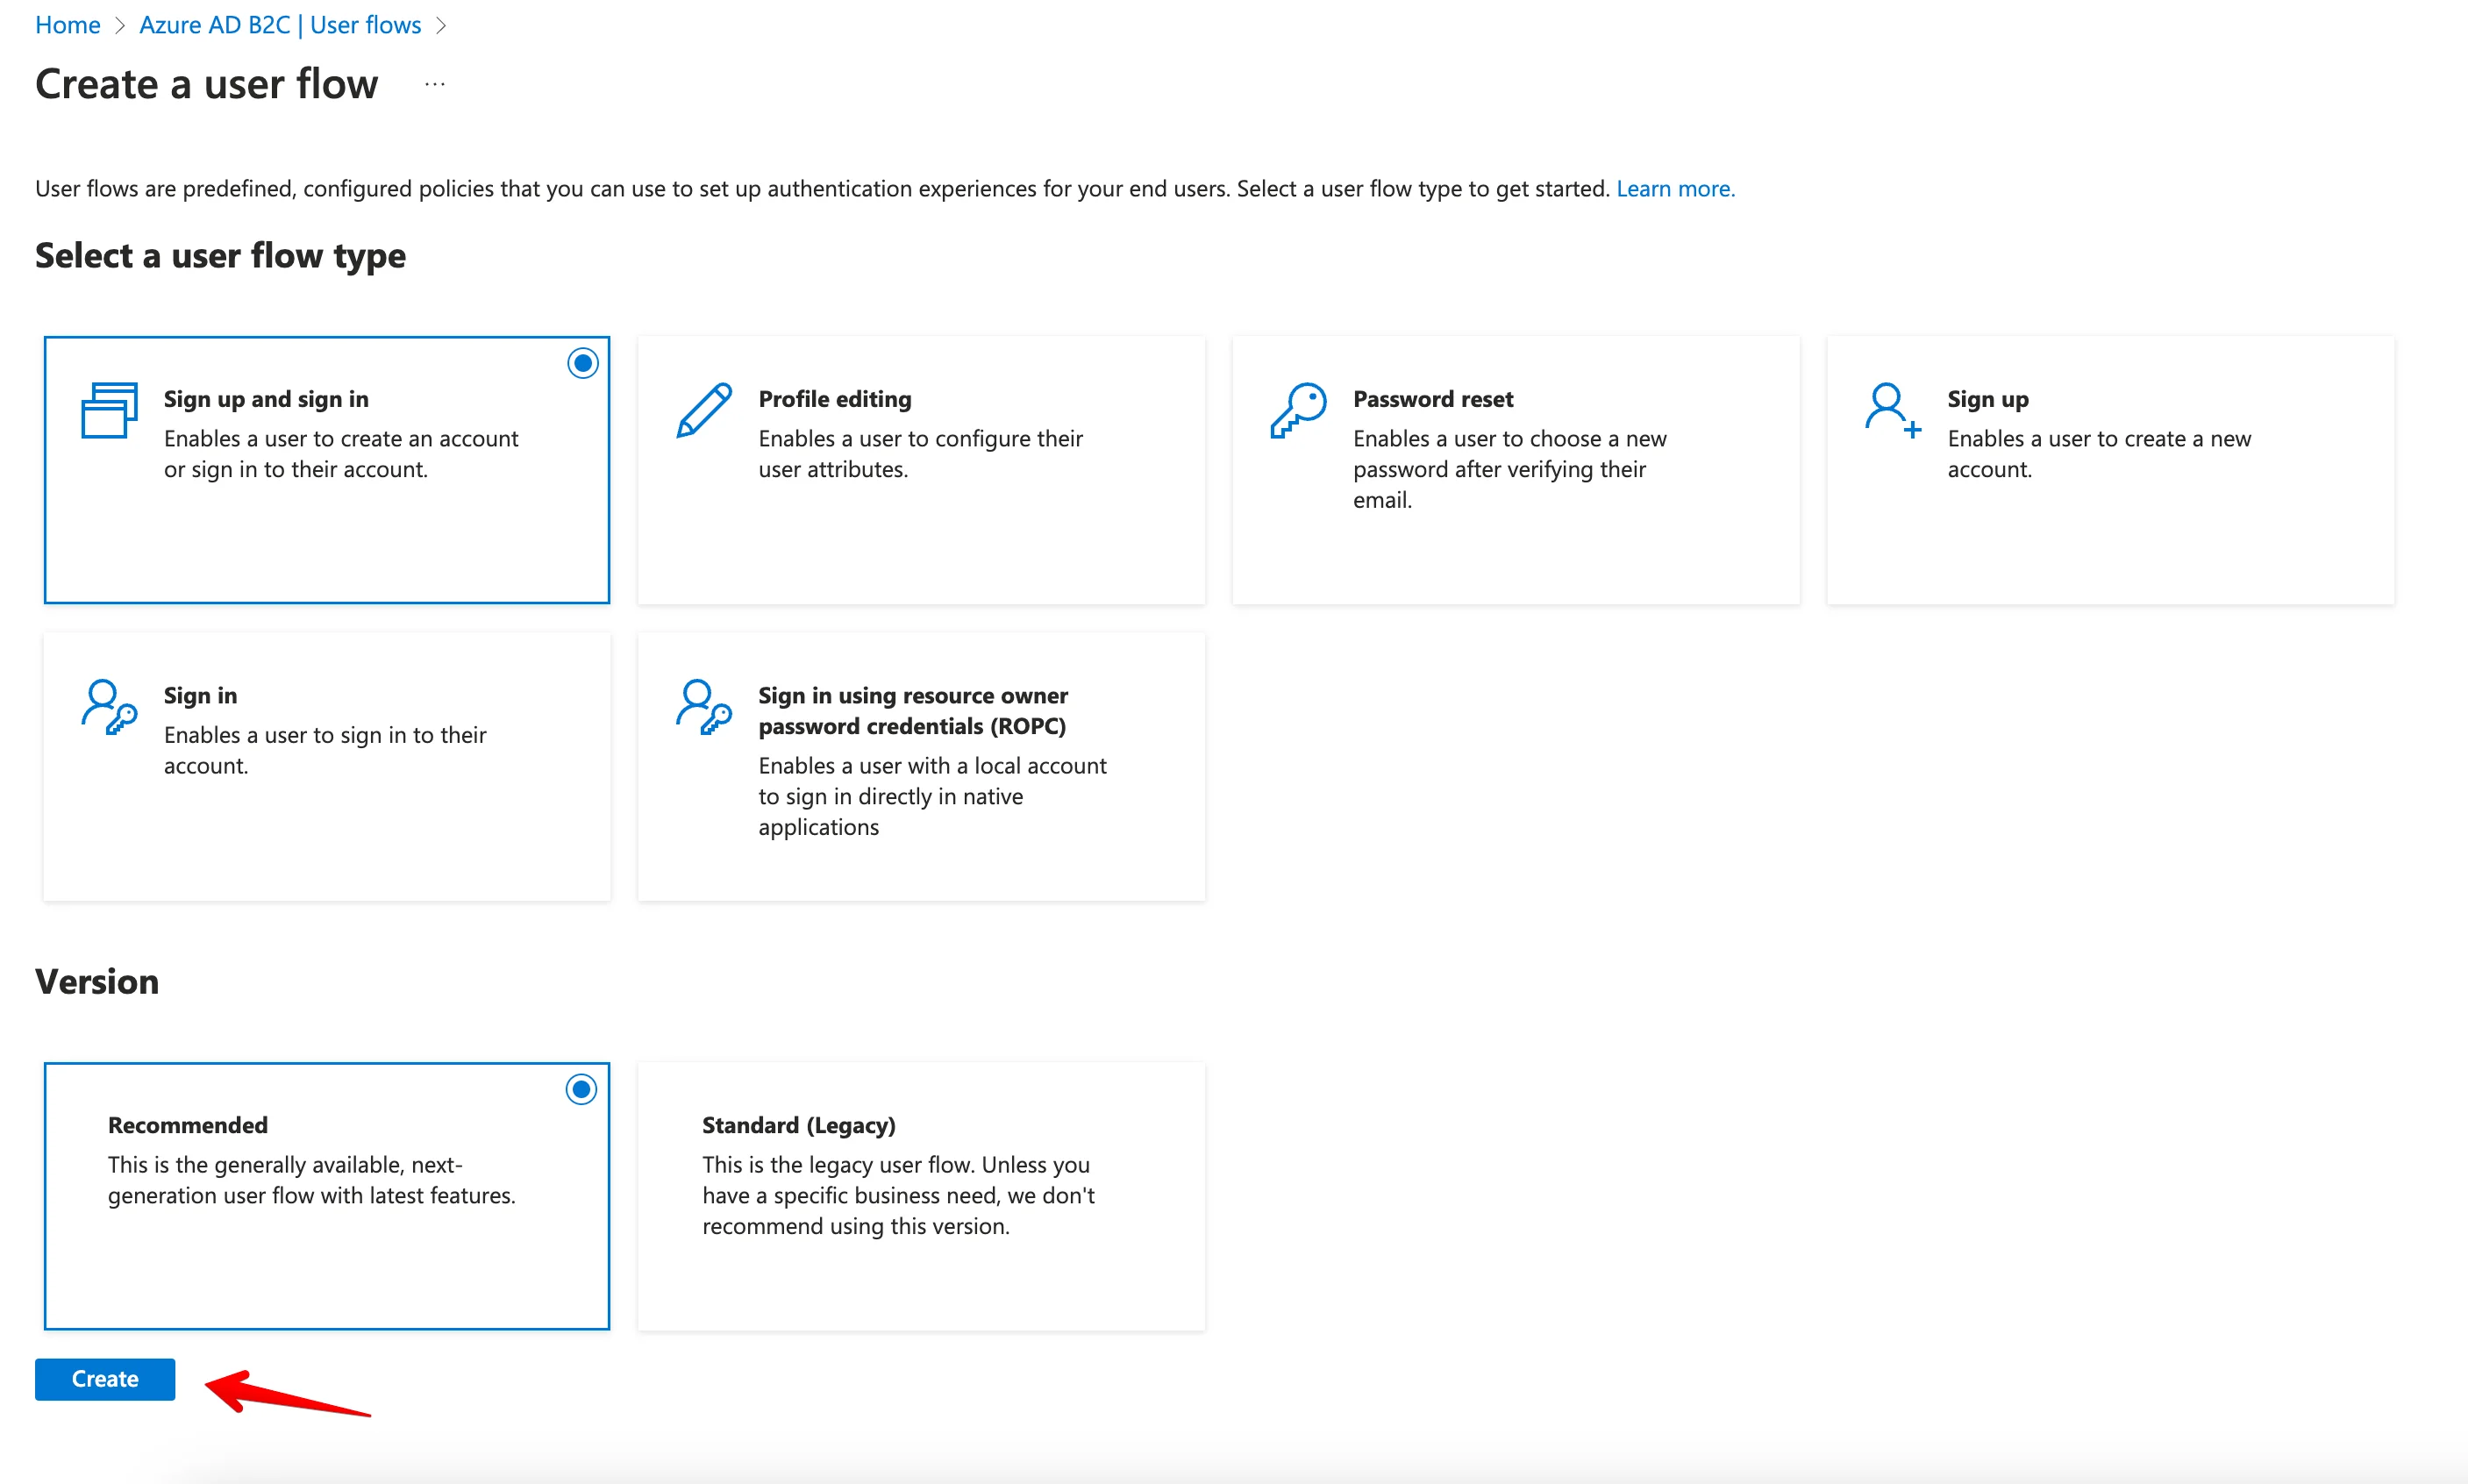Select the Sign up and sign in radio button
The image size is (2468, 1484).
pos(583,362)
